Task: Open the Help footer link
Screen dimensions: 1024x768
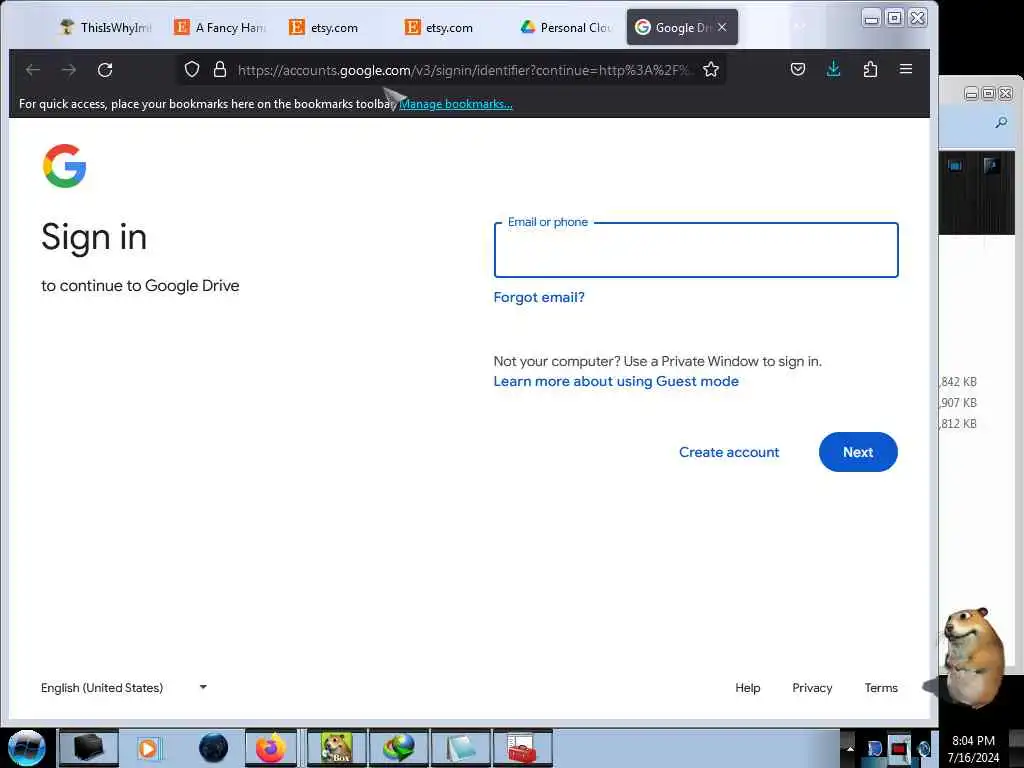Action: (x=748, y=688)
